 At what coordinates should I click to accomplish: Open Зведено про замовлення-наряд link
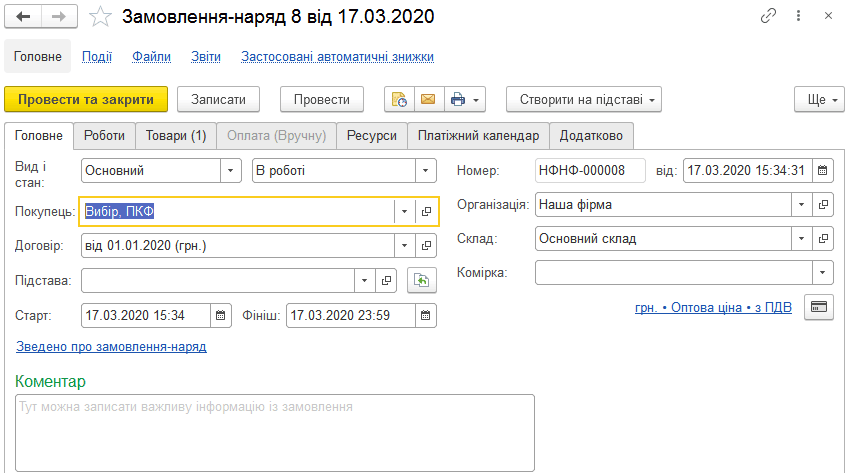(111, 347)
